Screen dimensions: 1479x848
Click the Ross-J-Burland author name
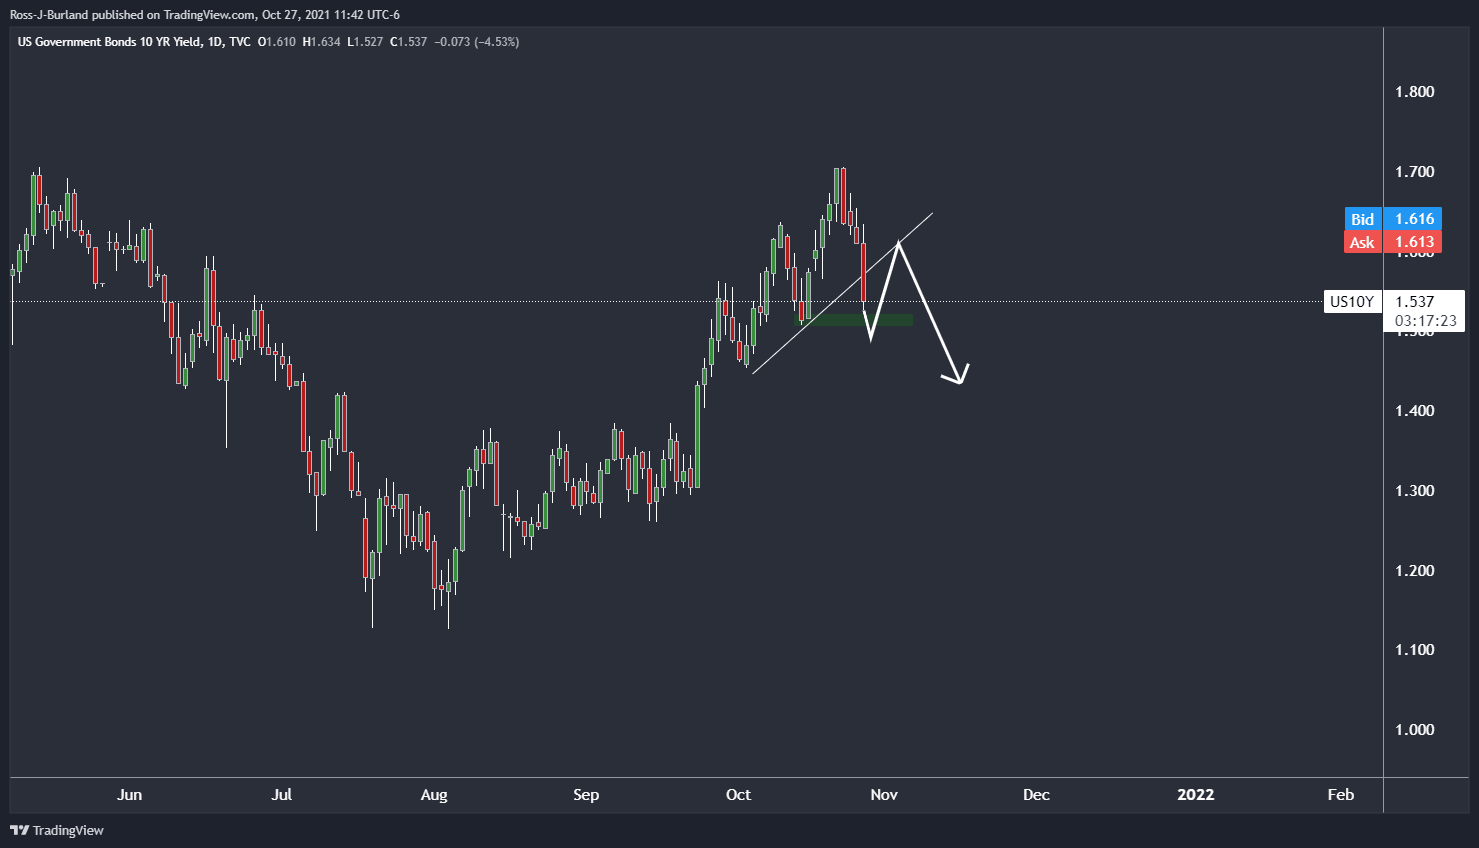click(48, 15)
